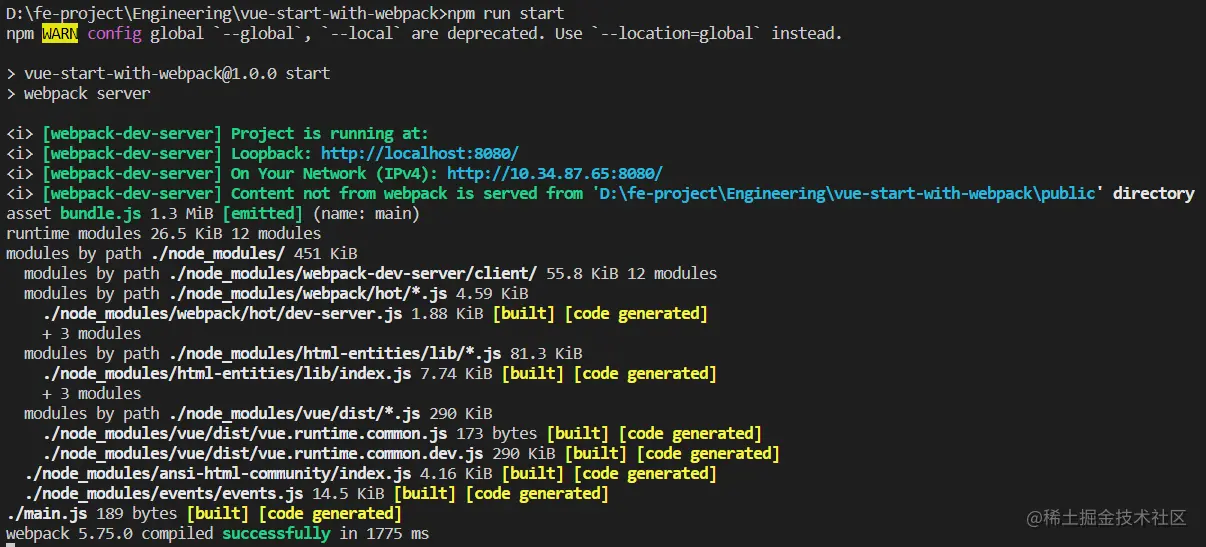Click the webpack-dev-server/client/ path
This screenshot has height=547, width=1206.
(353, 273)
